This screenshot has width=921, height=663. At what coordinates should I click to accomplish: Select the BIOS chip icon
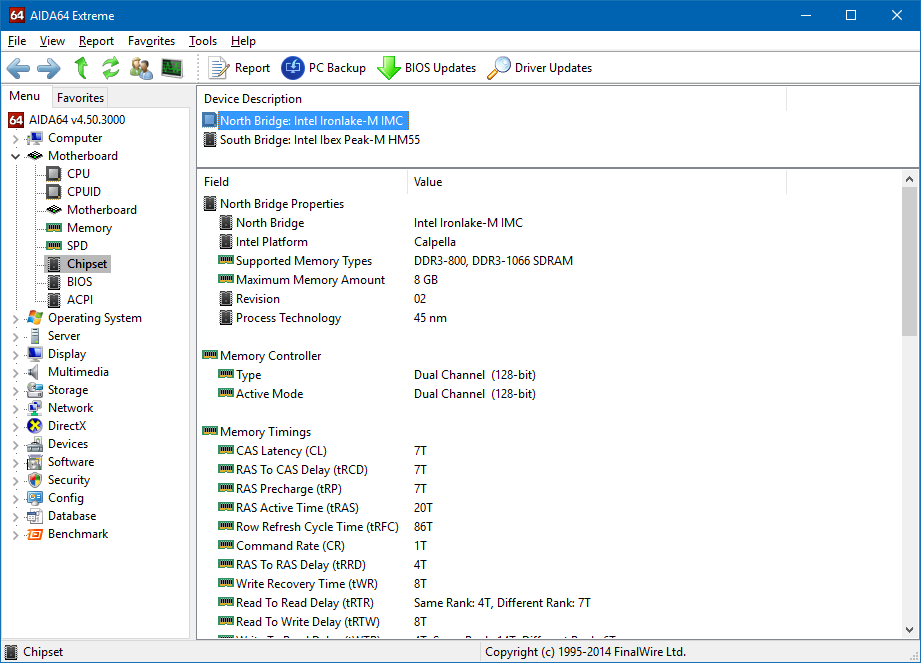point(54,282)
